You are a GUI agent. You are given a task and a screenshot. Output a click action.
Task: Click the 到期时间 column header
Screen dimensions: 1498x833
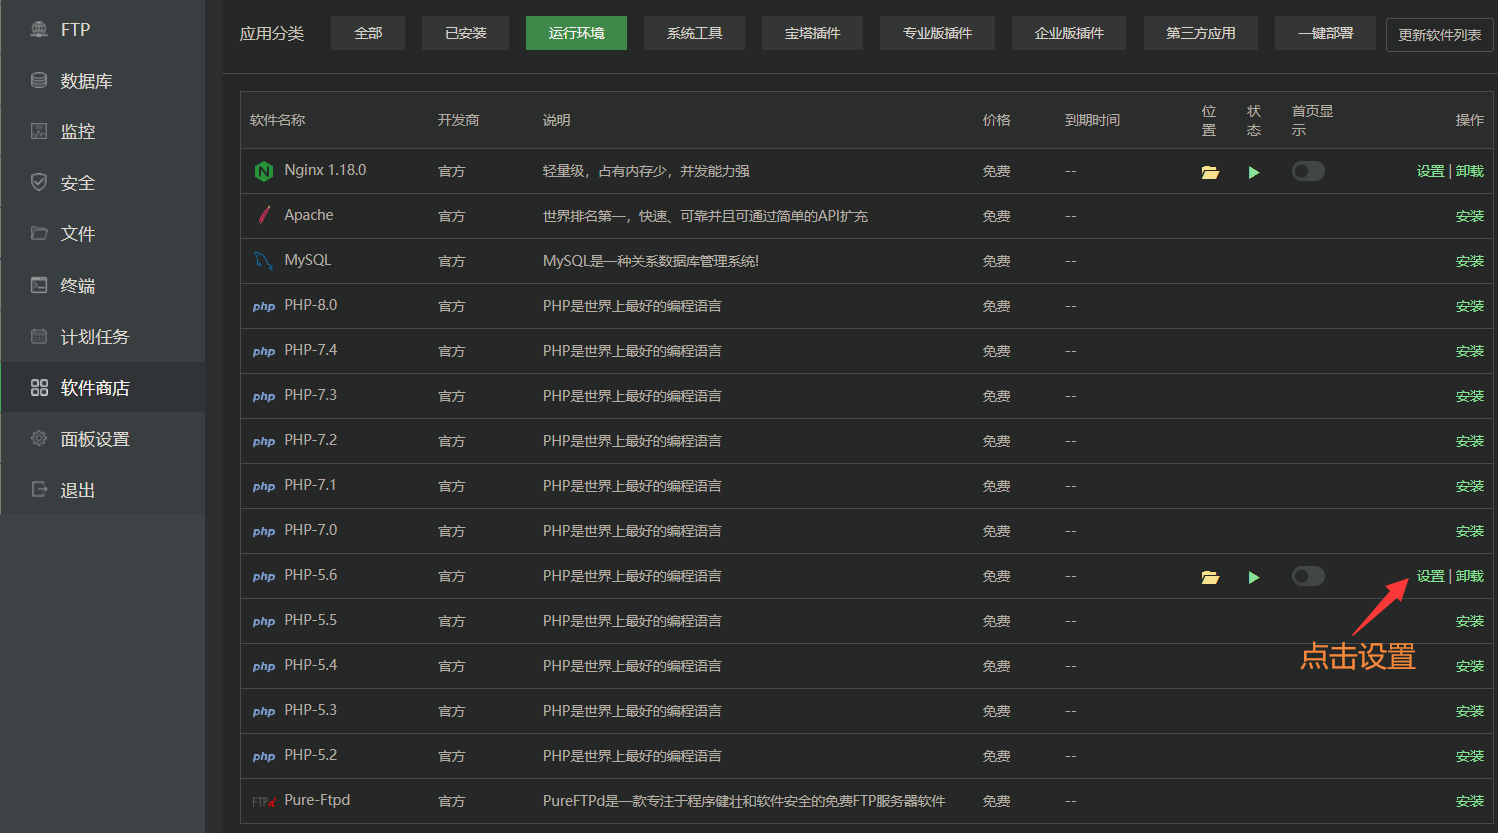(1092, 120)
